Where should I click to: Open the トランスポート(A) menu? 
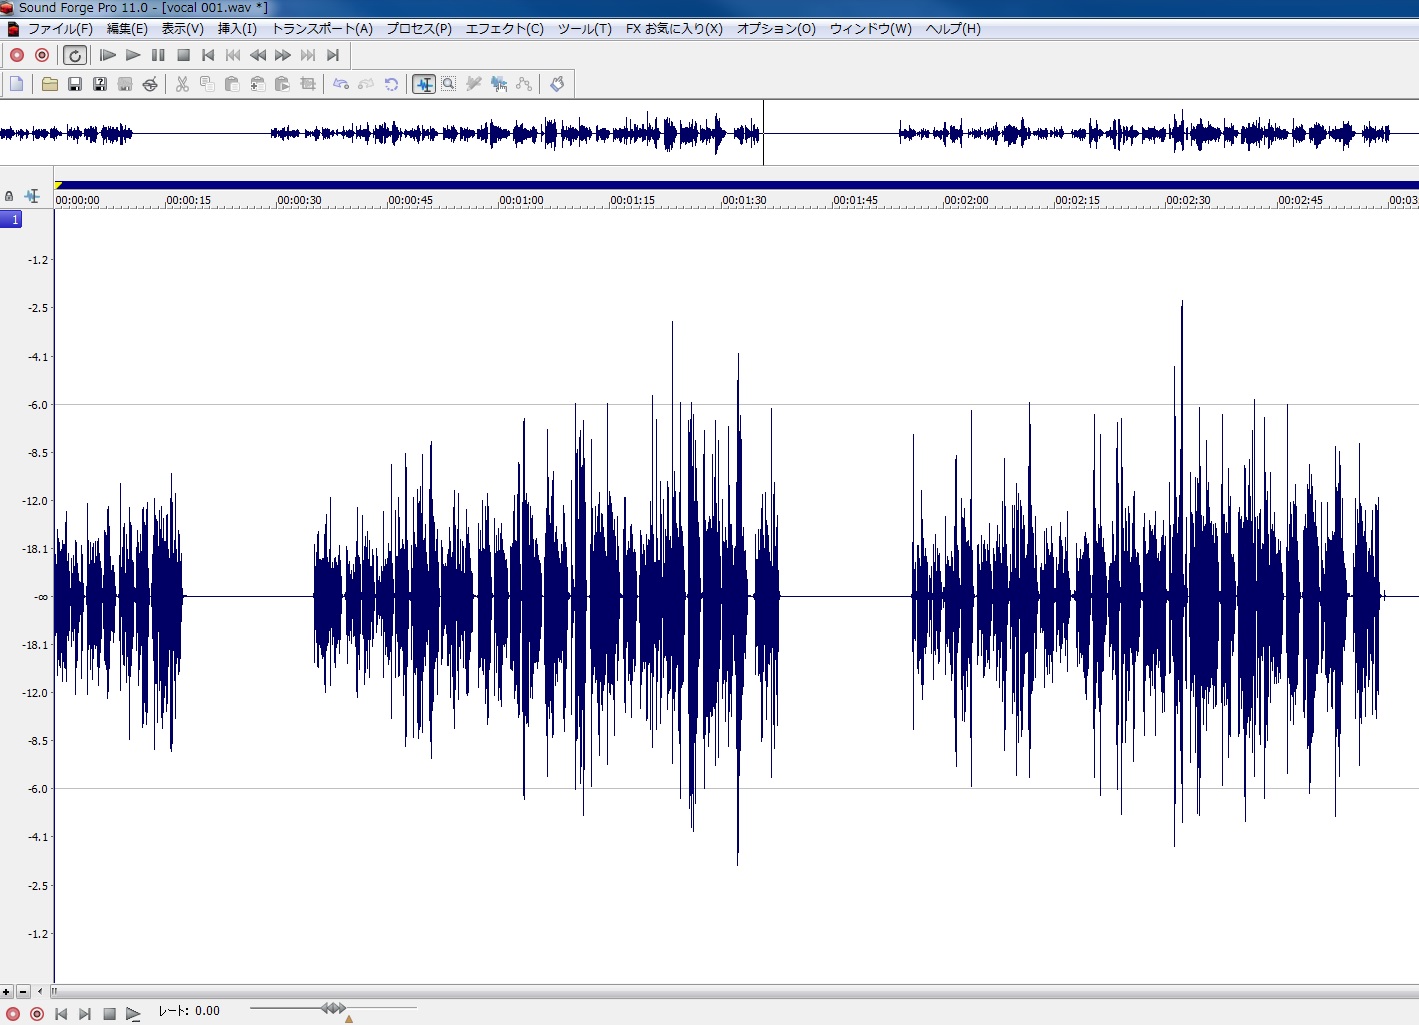(x=322, y=29)
